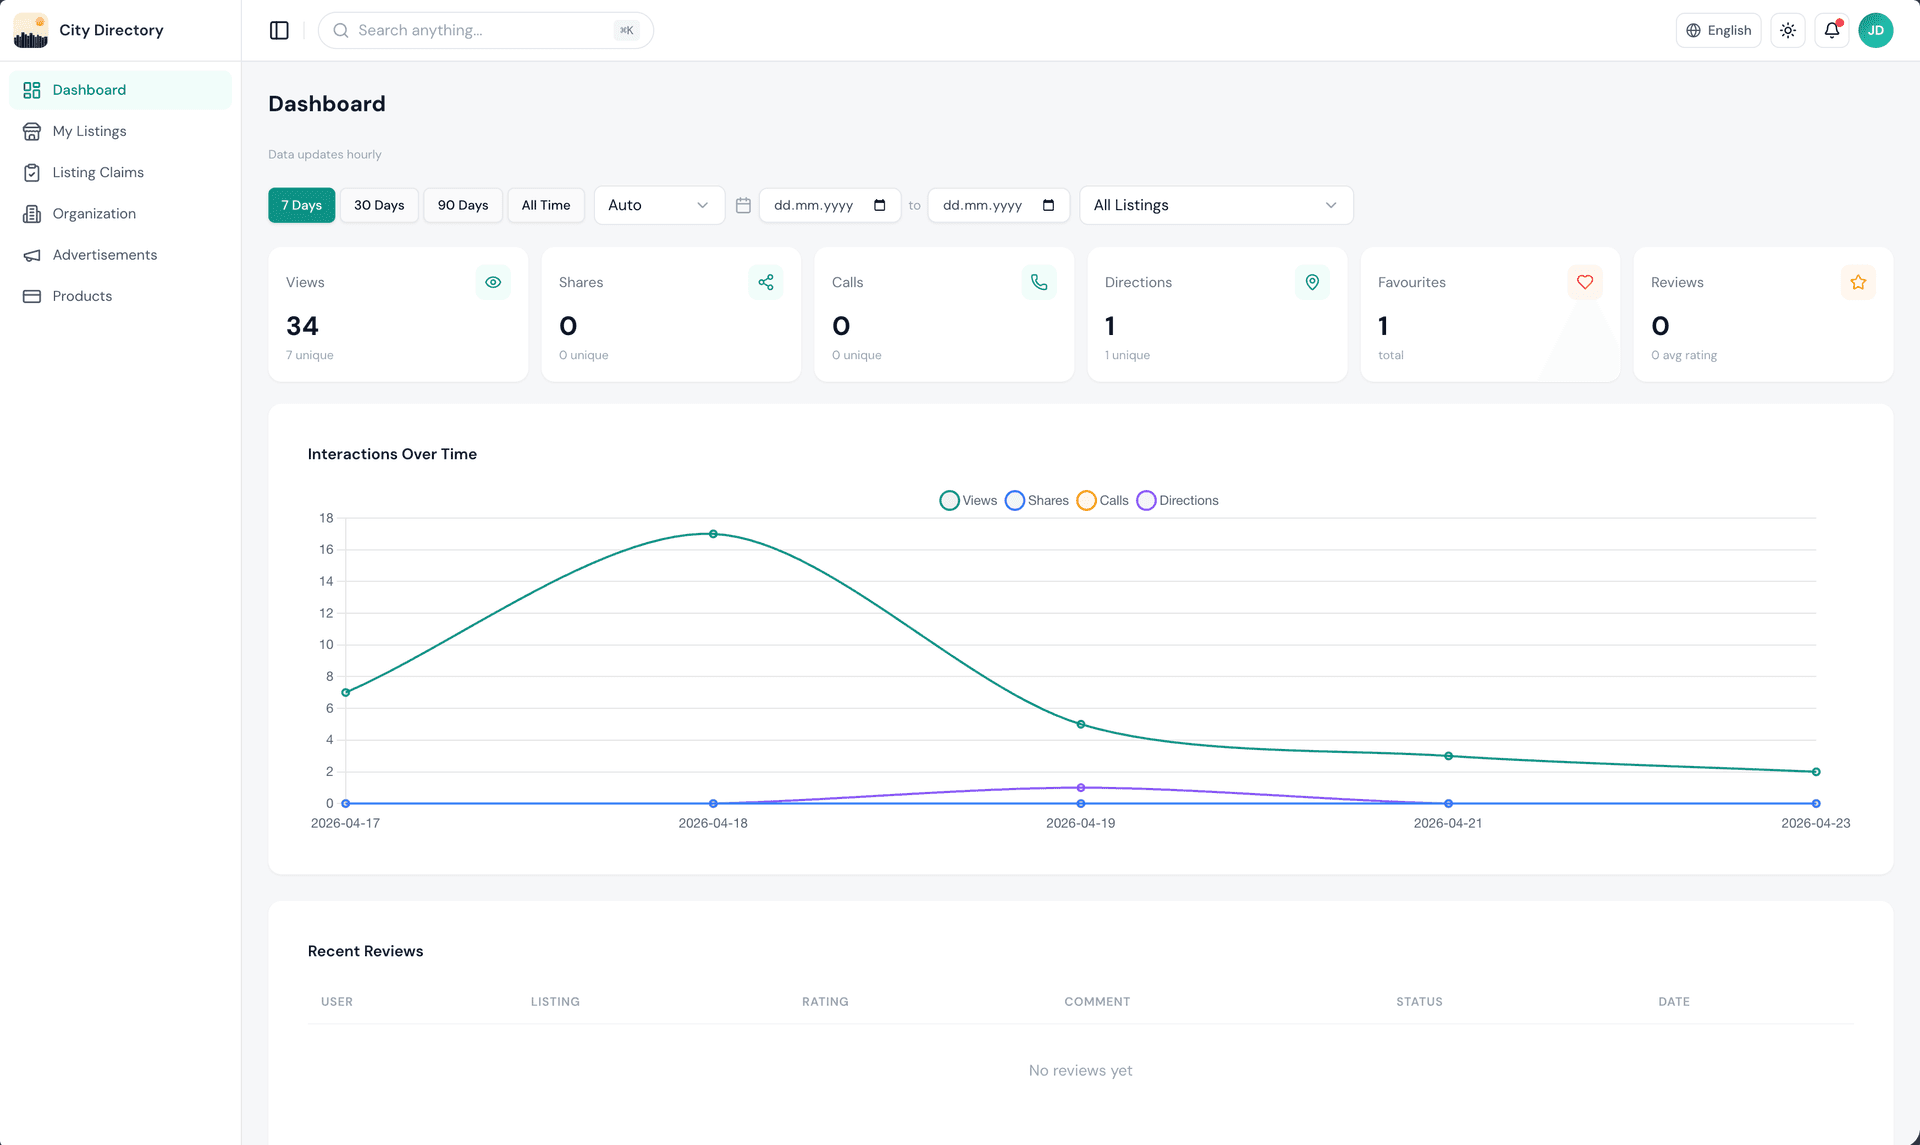Image resolution: width=1920 pixels, height=1145 pixels.
Task: Select the 30 Days filter
Action: click(378, 205)
